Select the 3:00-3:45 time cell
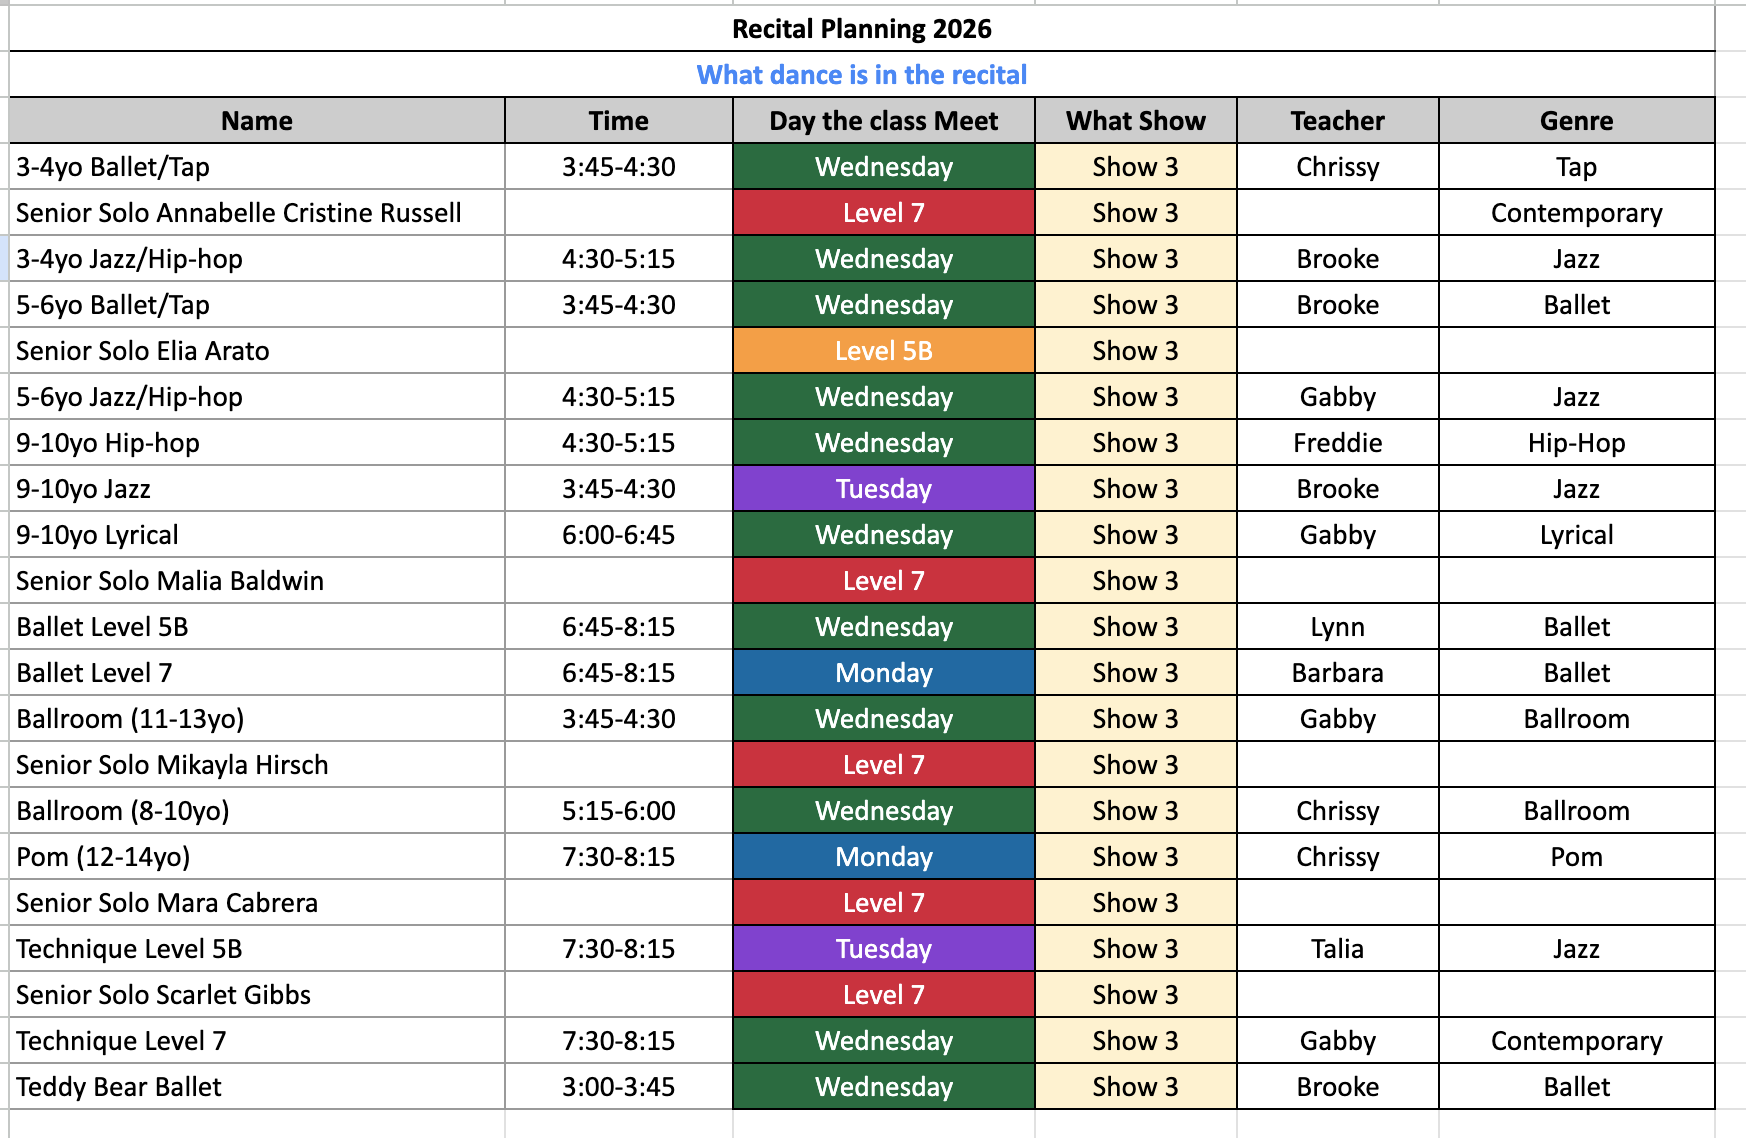Image resolution: width=1746 pixels, height=1138 pixels. (618, 1087)
